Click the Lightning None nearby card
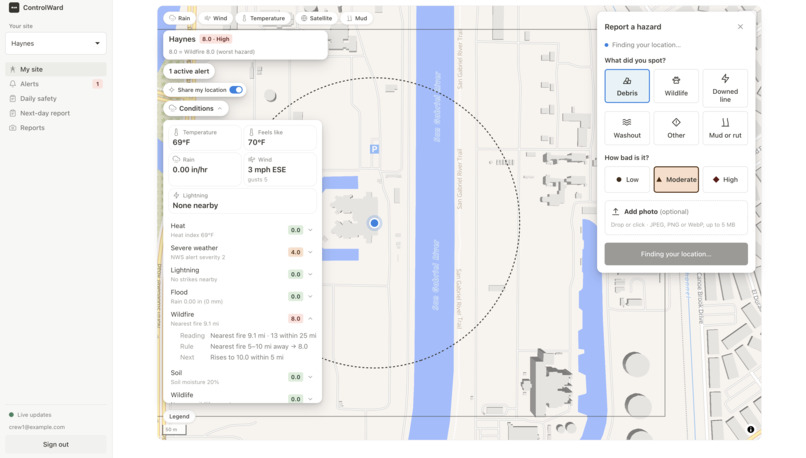Image resolution: width=806 pixels, height=458 pixels. 242,201
